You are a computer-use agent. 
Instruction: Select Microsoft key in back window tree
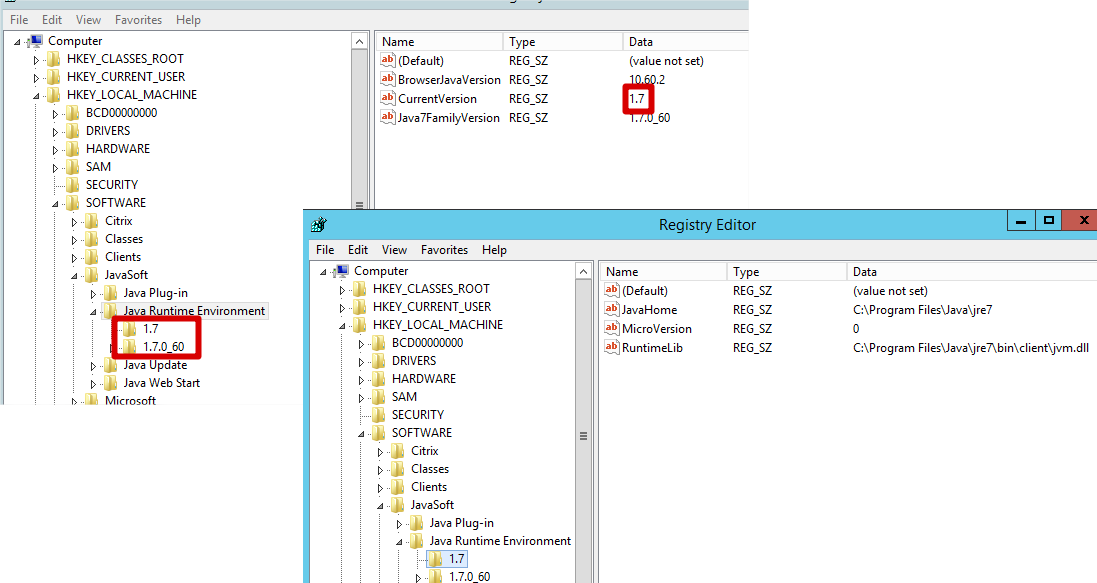130,400
